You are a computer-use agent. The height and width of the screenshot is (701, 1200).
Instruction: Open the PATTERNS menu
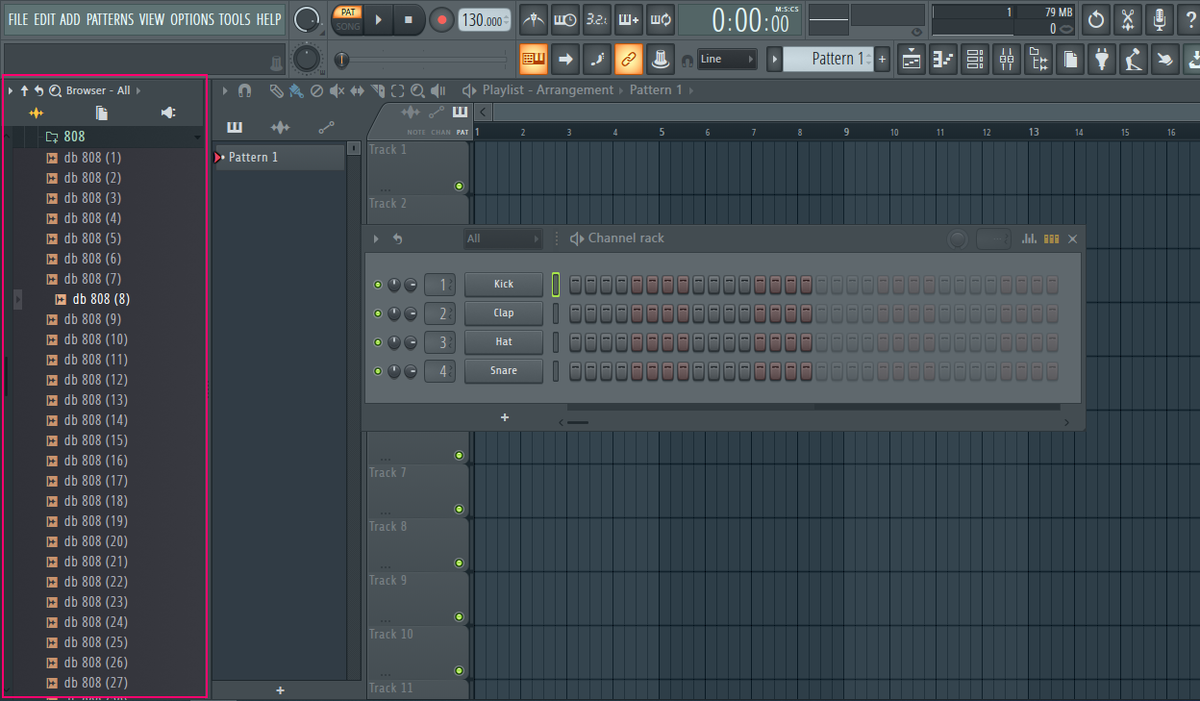point(110,20)
